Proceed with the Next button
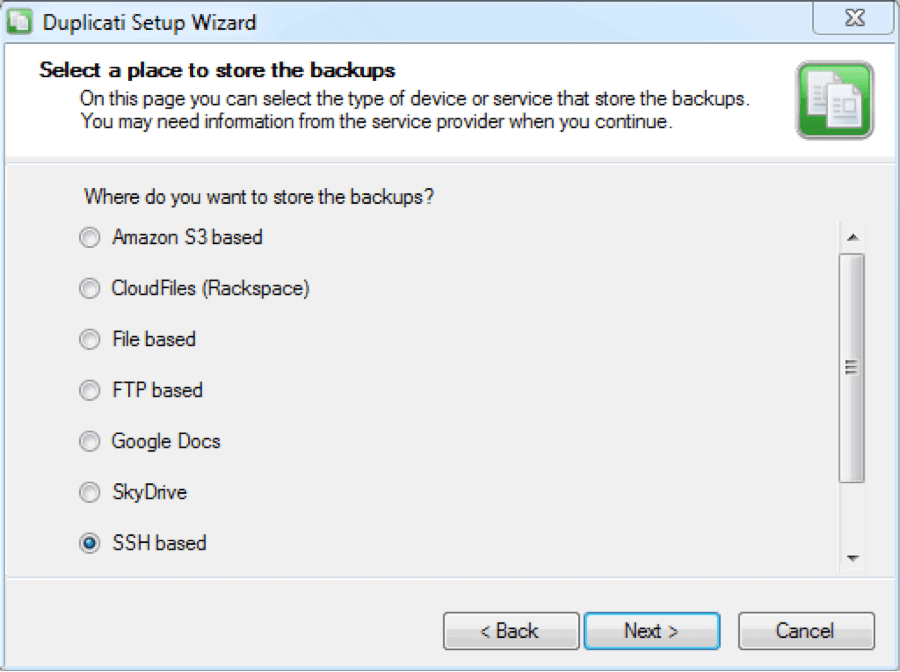Viewport: 900px width, 672px height. point(651,631)
